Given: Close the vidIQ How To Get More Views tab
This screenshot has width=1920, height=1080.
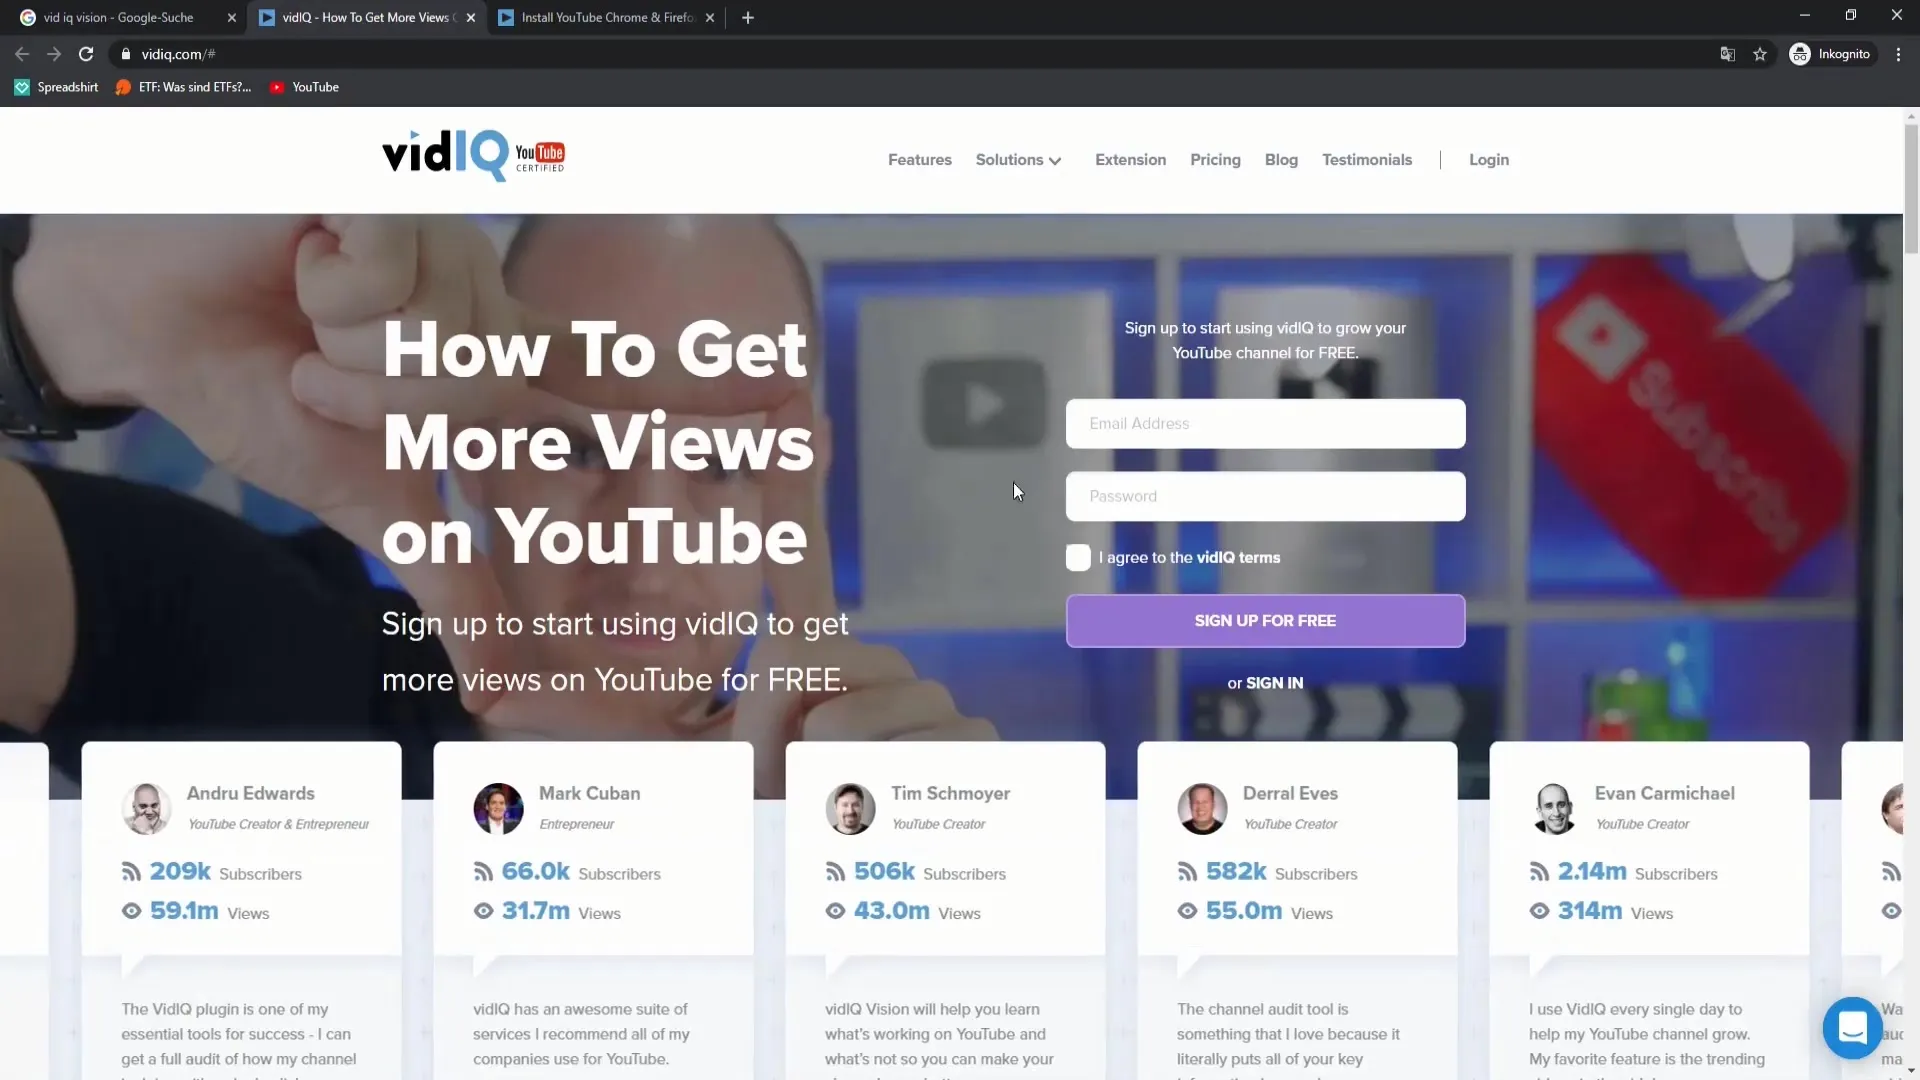Looking at the screenshot, I should click(x=471, y=17).
